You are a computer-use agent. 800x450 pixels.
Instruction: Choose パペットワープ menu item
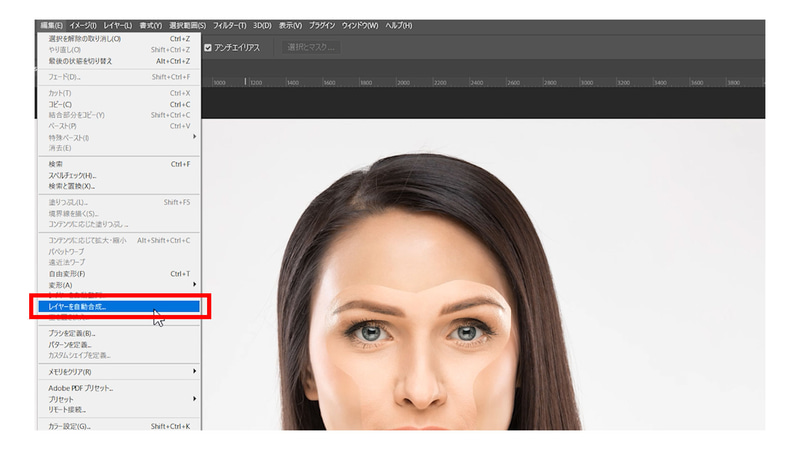(x=119, y=252)
